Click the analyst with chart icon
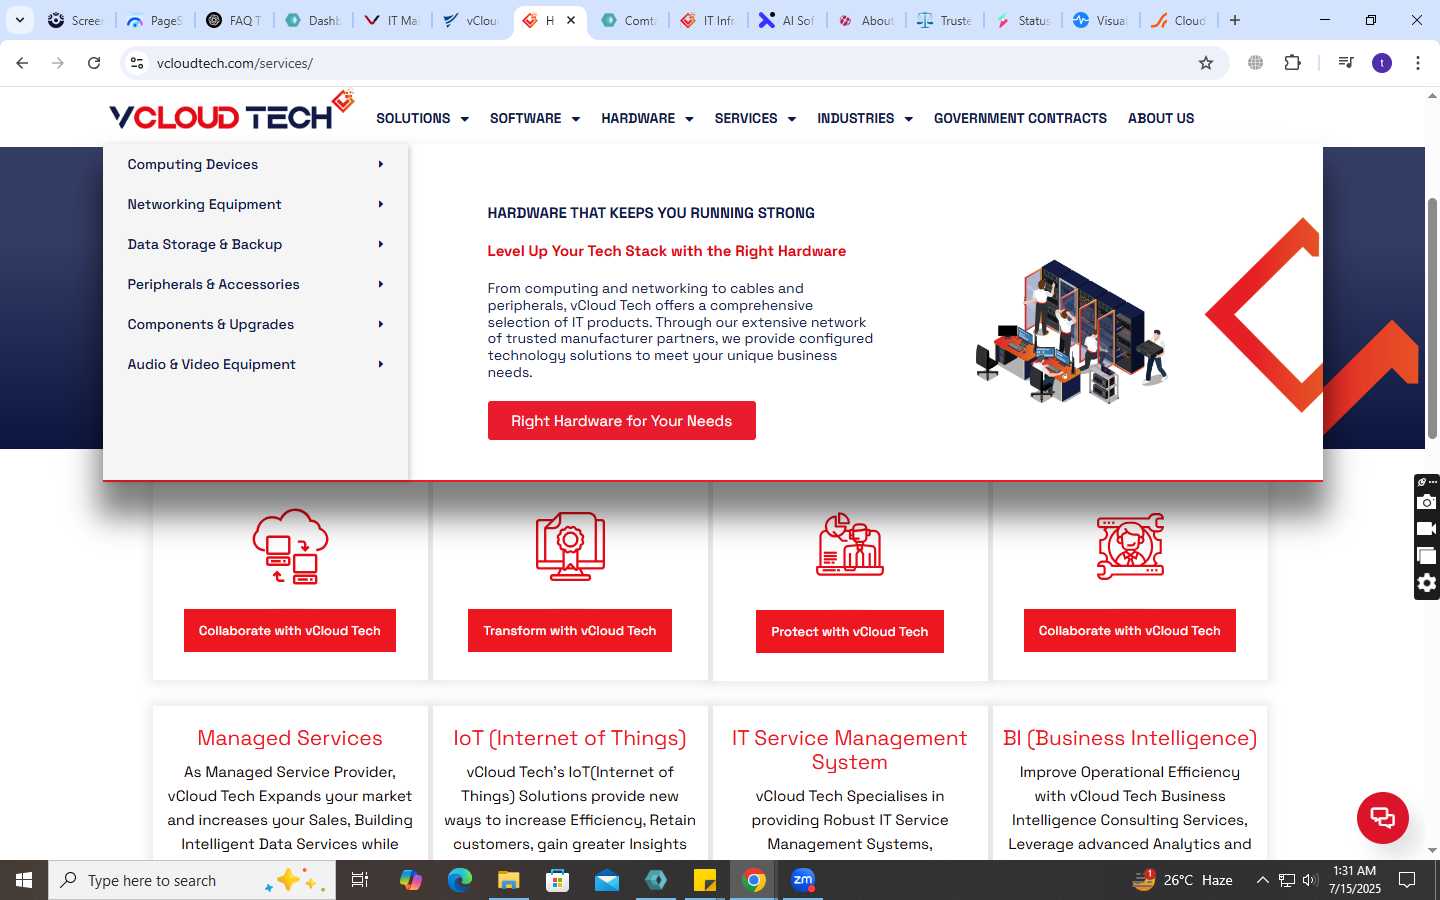Image resolution: width=1440 pixels, height=900 pixels. tap(850, 545)
